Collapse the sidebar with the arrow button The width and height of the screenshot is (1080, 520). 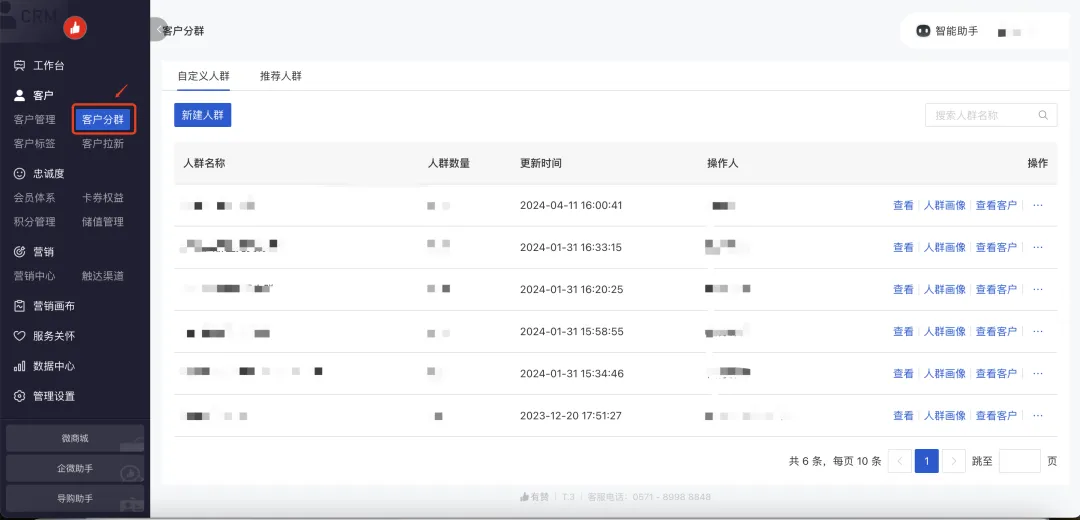158,30
